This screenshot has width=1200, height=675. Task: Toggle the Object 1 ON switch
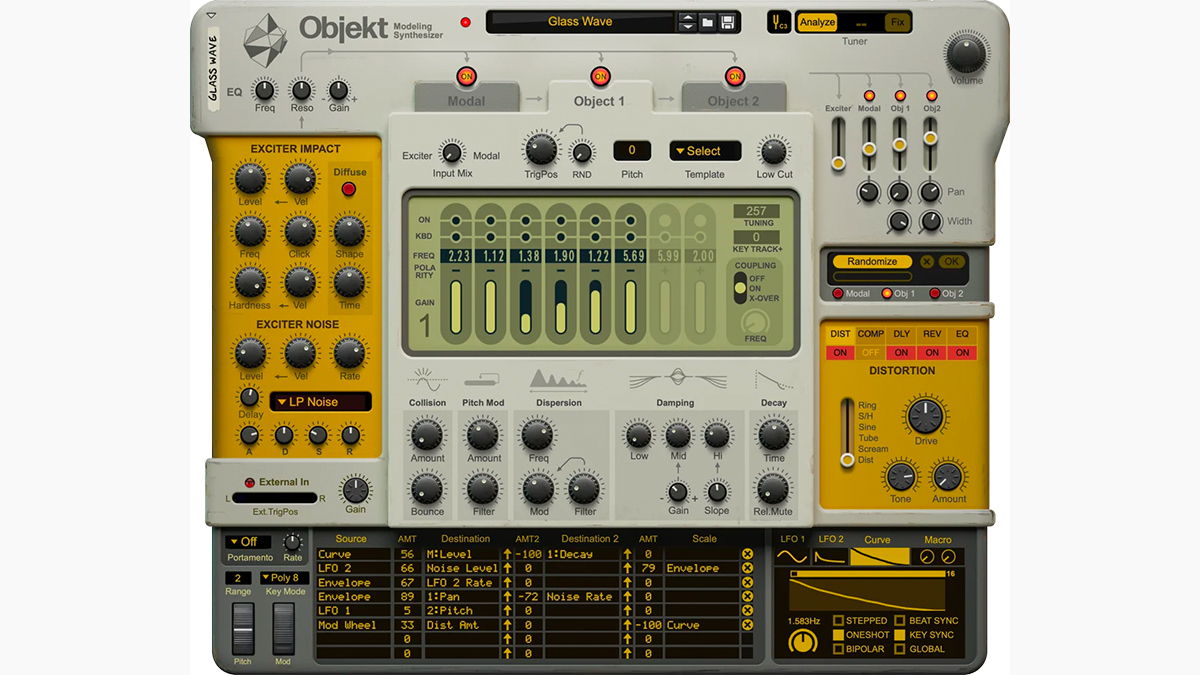click(600, 76)
